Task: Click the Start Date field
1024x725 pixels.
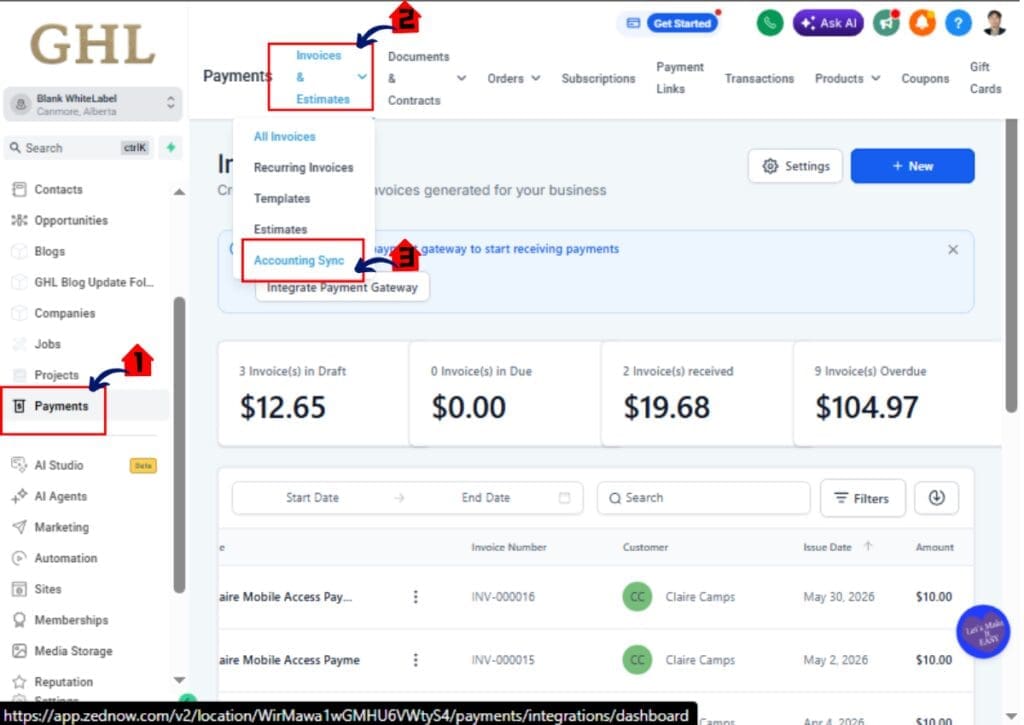Action: pyautogui.click(x=312, y=498)
